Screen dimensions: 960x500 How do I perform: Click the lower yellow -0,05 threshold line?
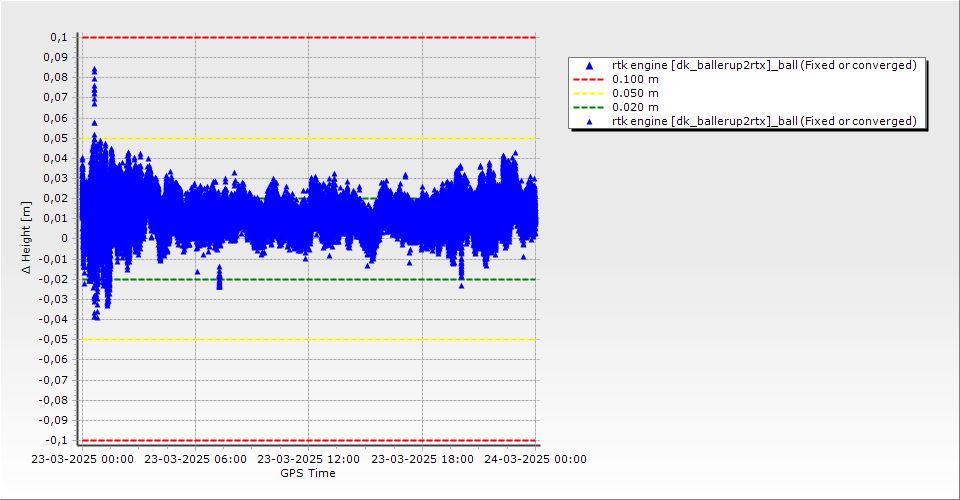click(309, 340)
